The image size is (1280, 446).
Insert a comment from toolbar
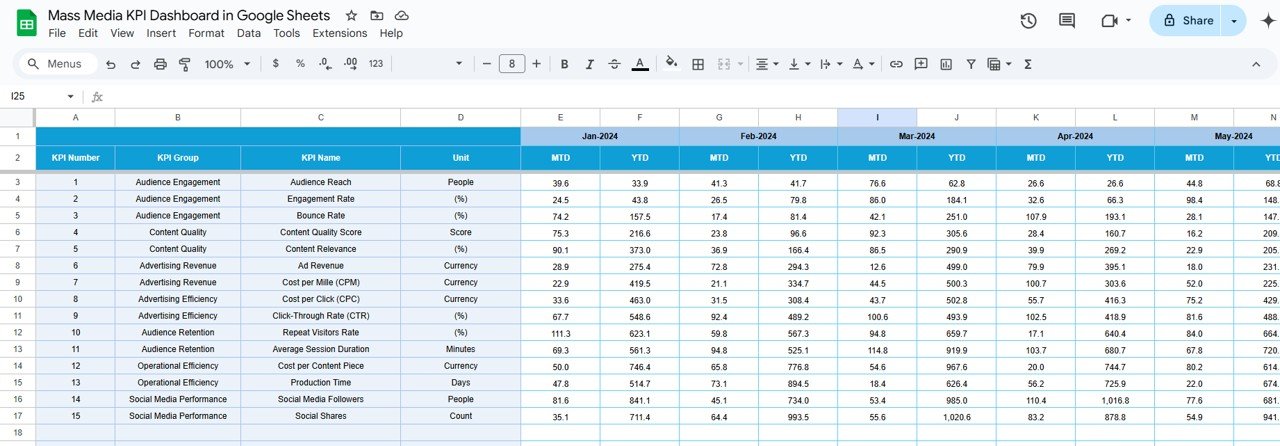point(921,64)
